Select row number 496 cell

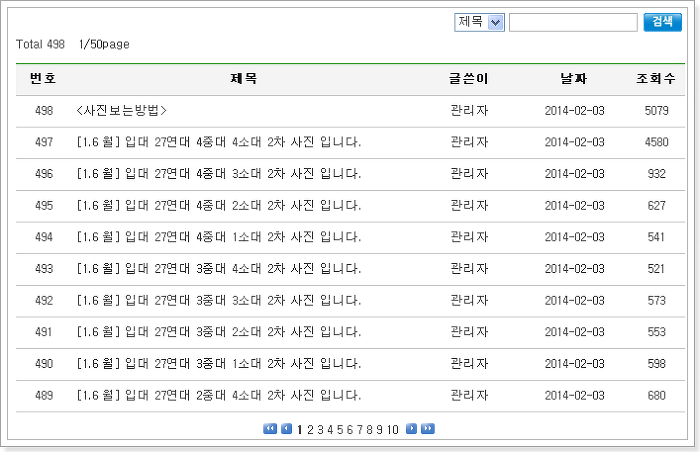(x=44, y=174)
